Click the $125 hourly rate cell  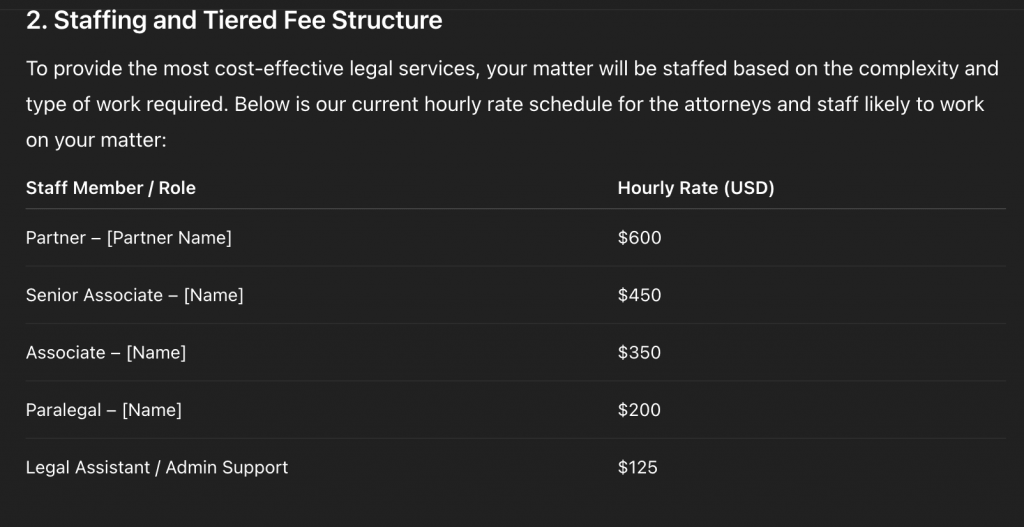[638, 467]
